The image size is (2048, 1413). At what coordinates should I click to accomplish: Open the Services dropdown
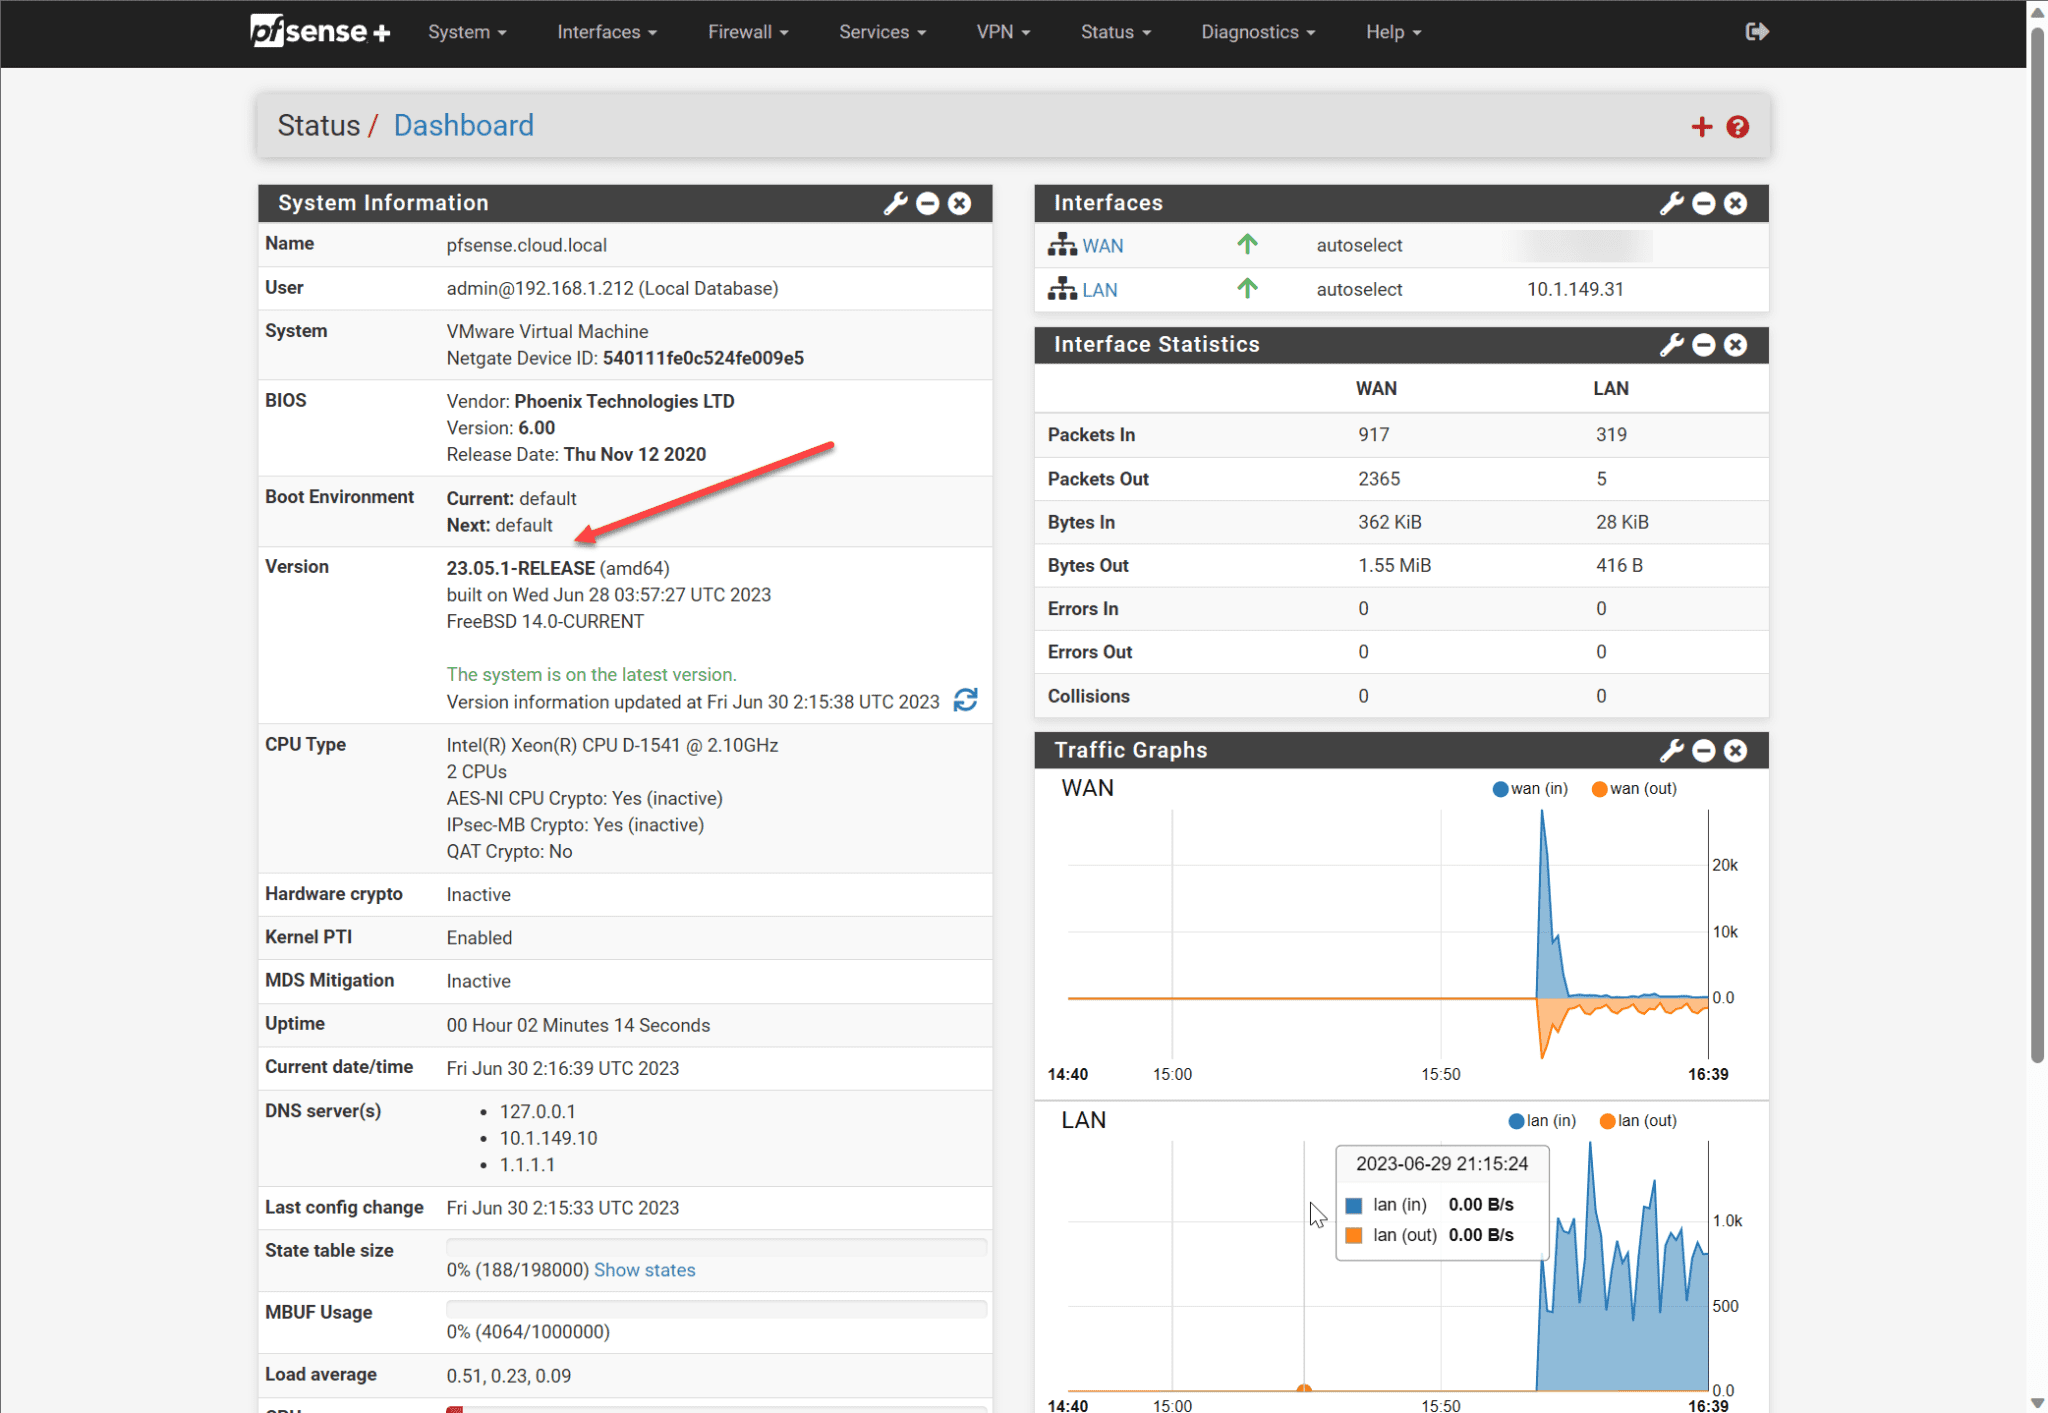pos(881,31)
